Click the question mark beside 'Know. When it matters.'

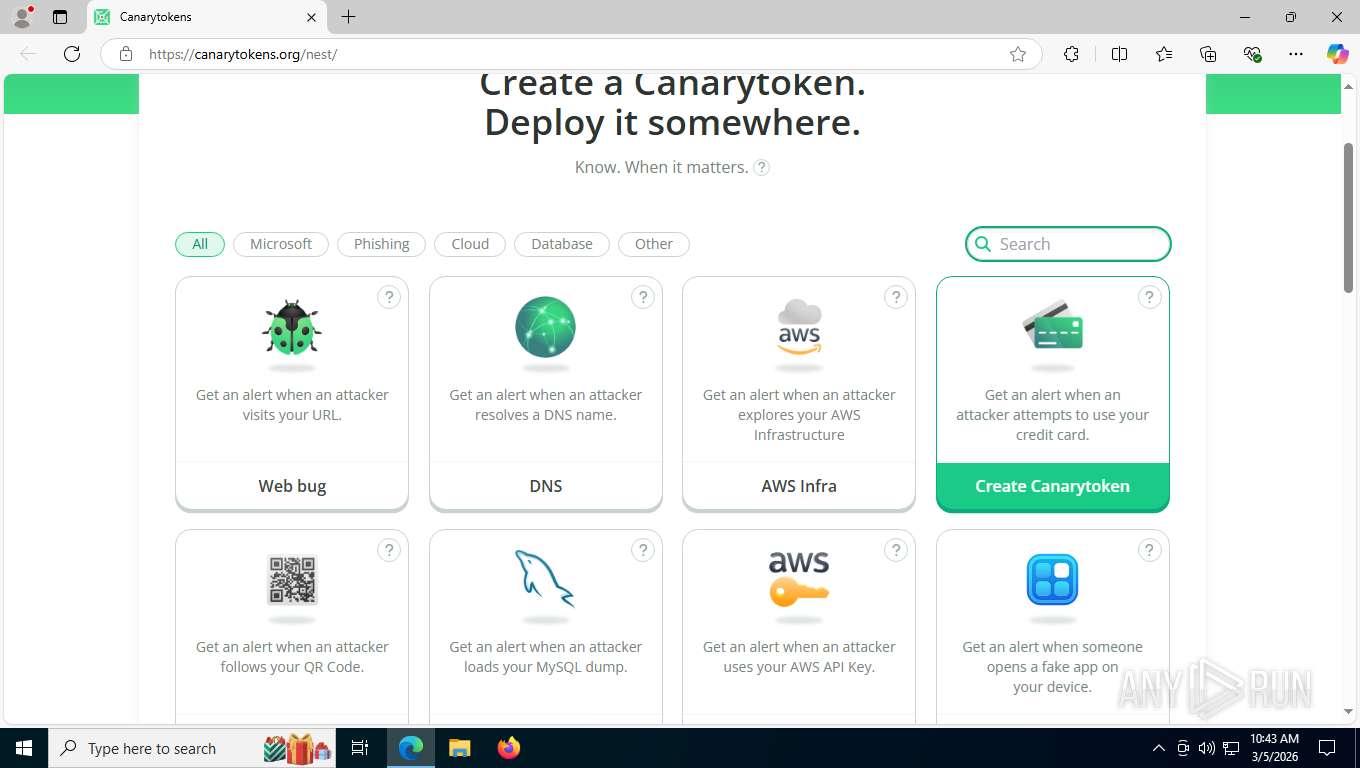pyautogui.click(x=762, y=167)
